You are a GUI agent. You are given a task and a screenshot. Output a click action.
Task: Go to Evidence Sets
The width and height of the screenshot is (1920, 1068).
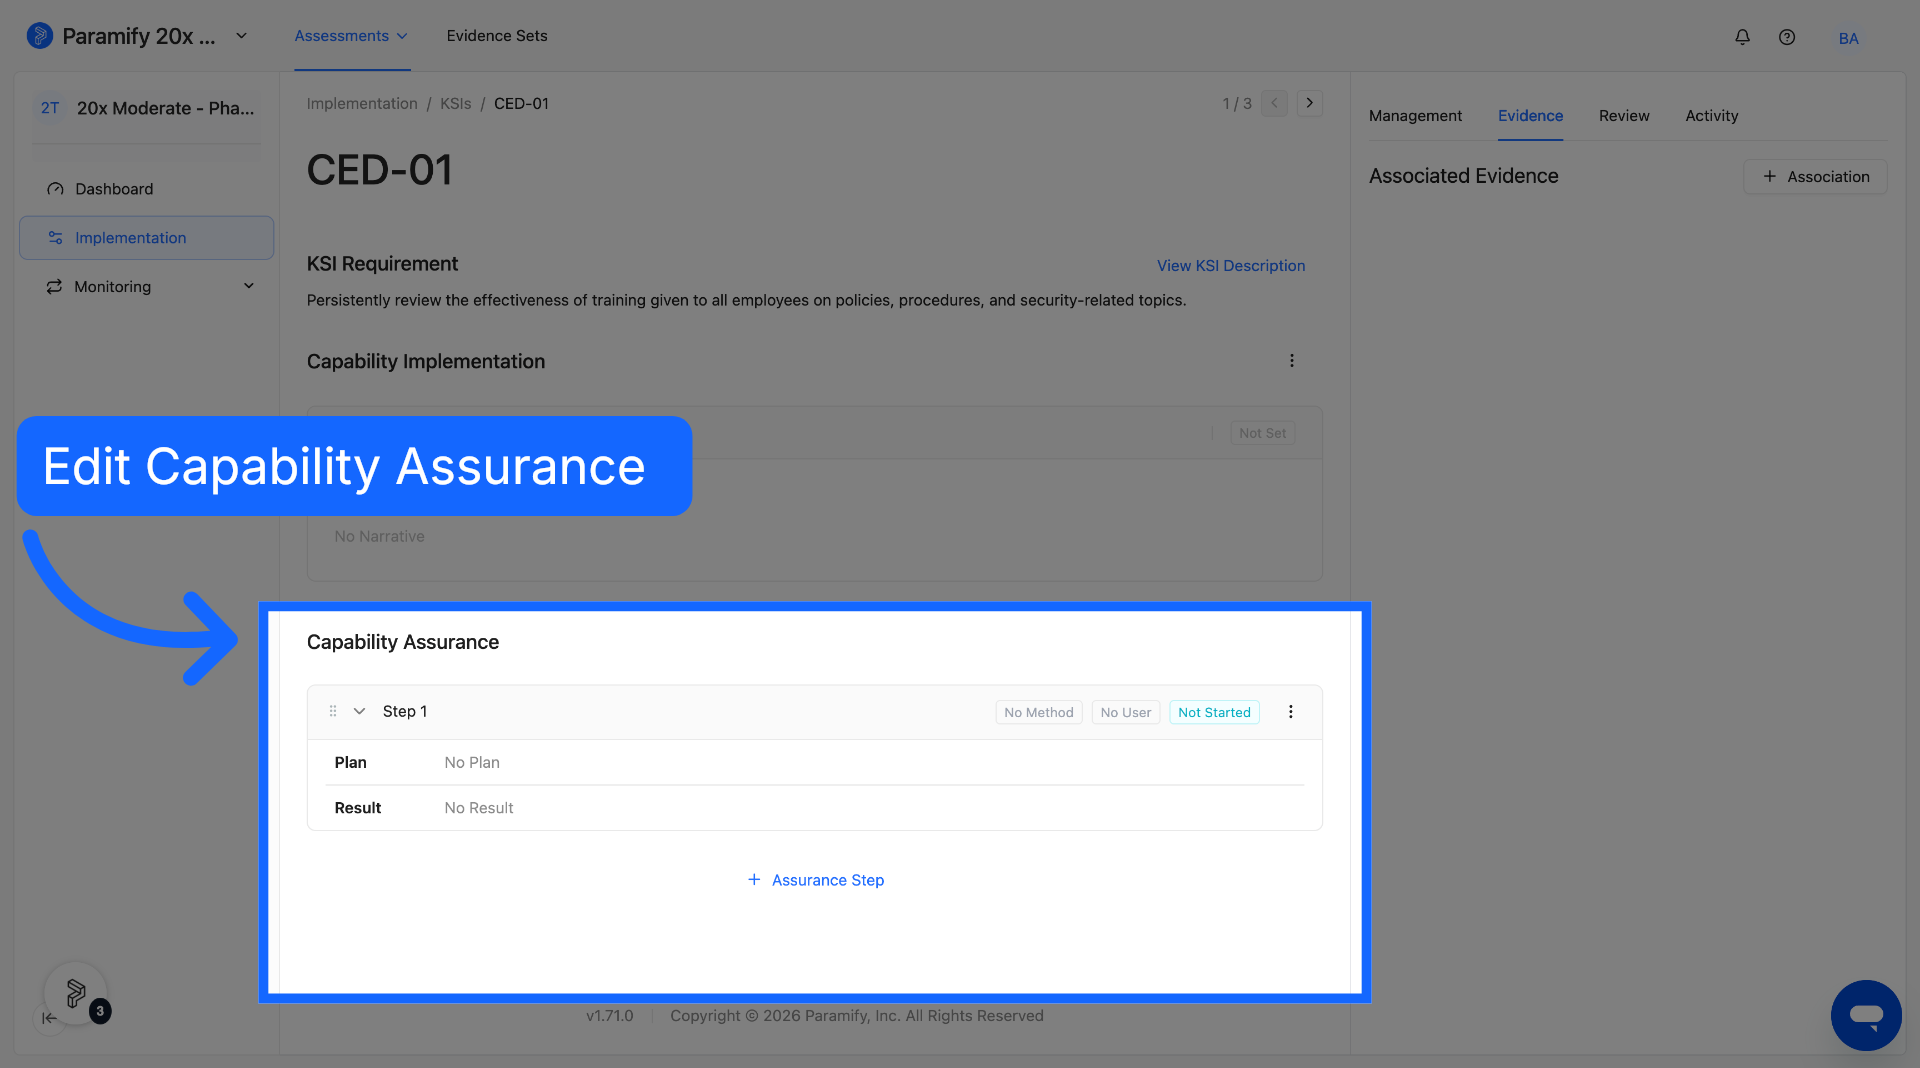(x=497, y=36)
